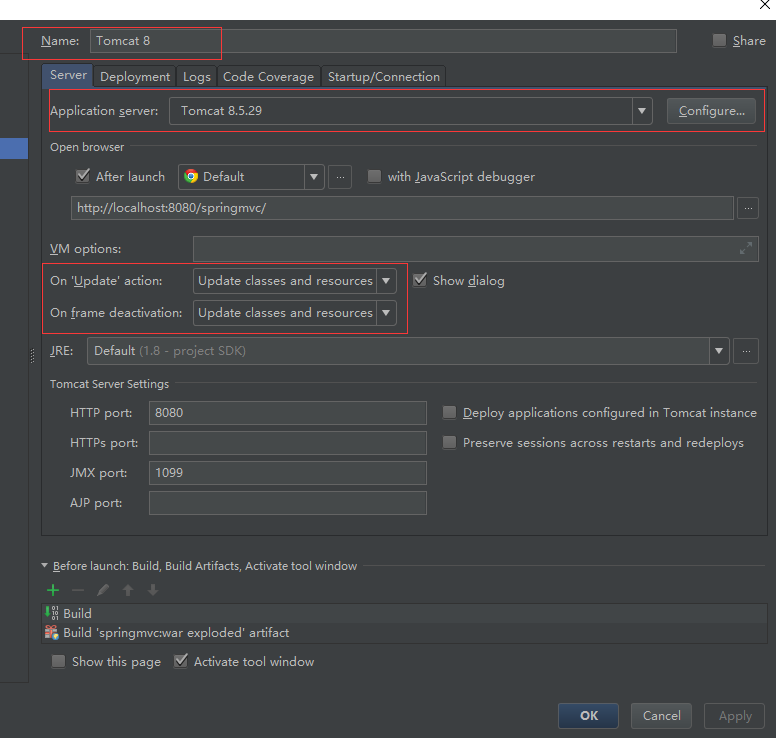Switch to the Deployment tab
Viewport: 776px width, 738px height.
coord(135,77)
